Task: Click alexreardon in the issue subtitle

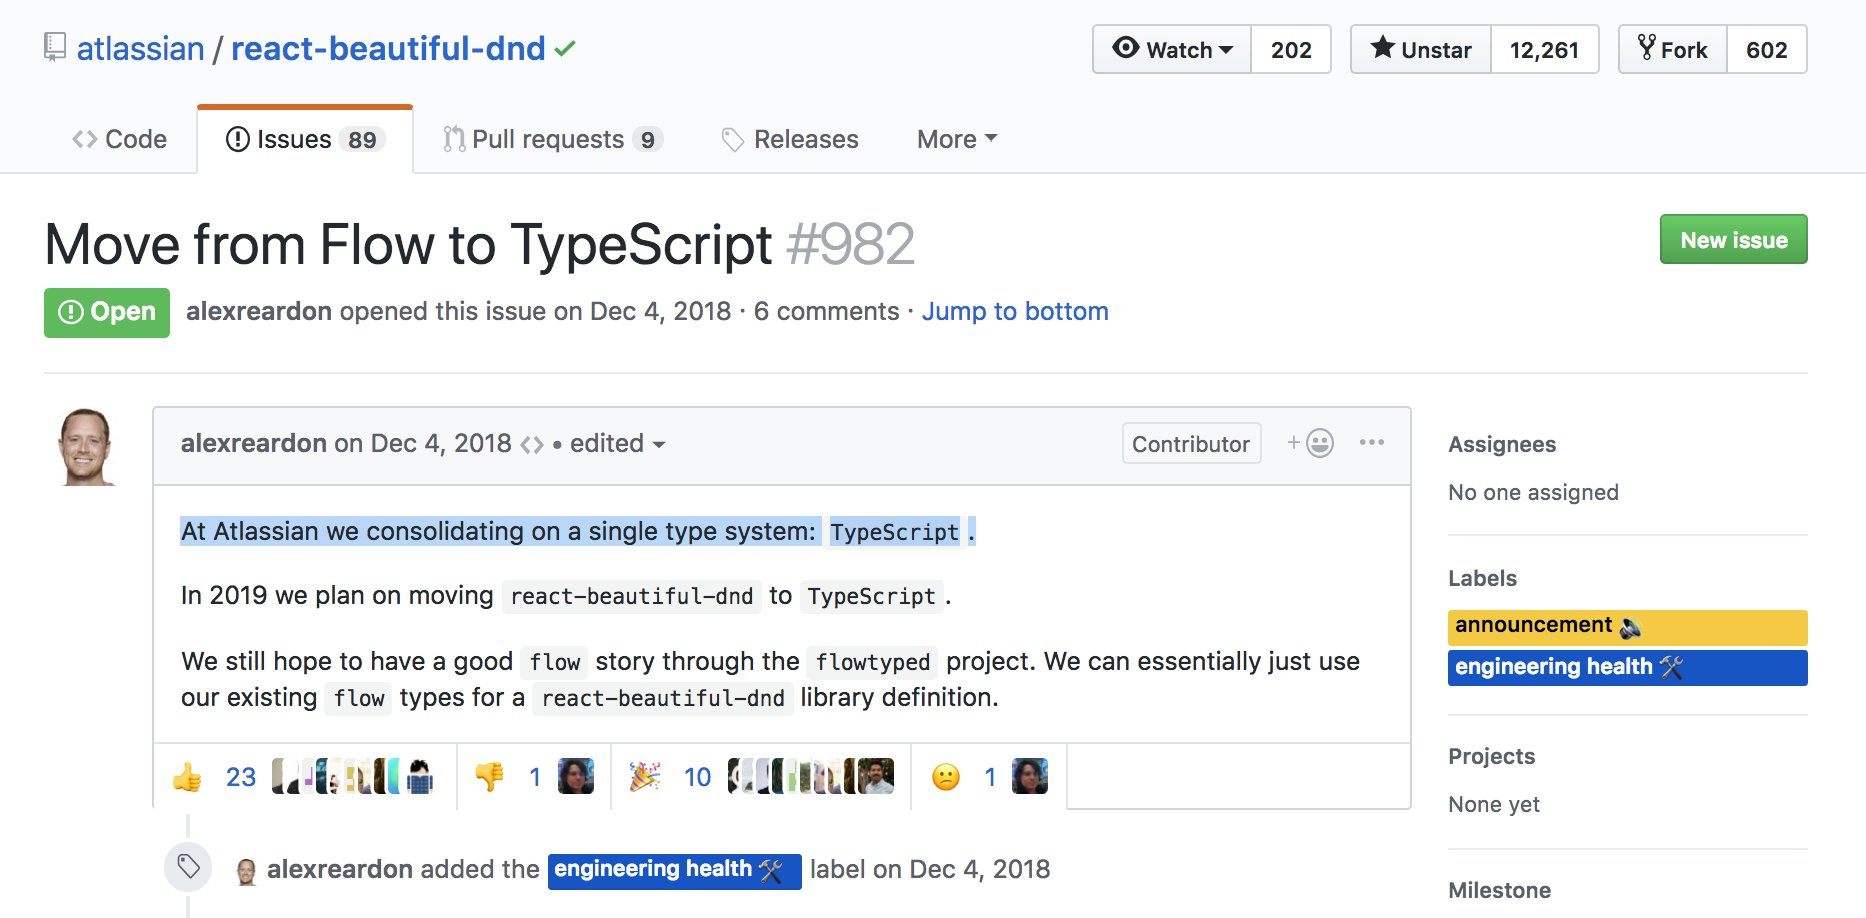Action: (x=259, y=311)
